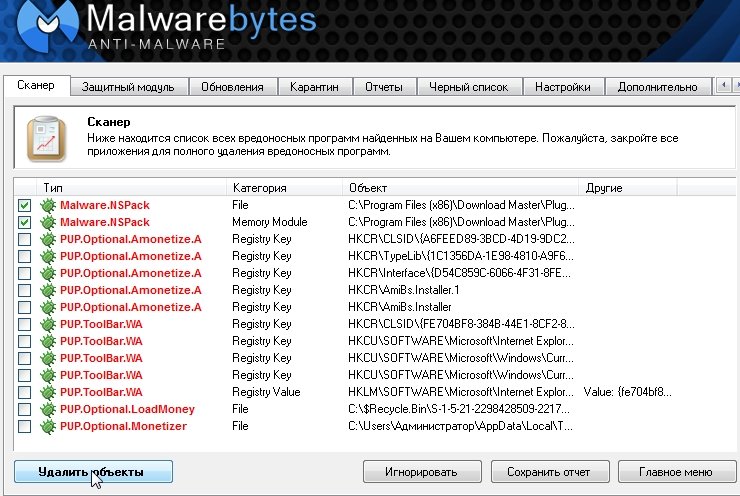
Task: Return via the Главное меню button
Action: pos(676,472)
